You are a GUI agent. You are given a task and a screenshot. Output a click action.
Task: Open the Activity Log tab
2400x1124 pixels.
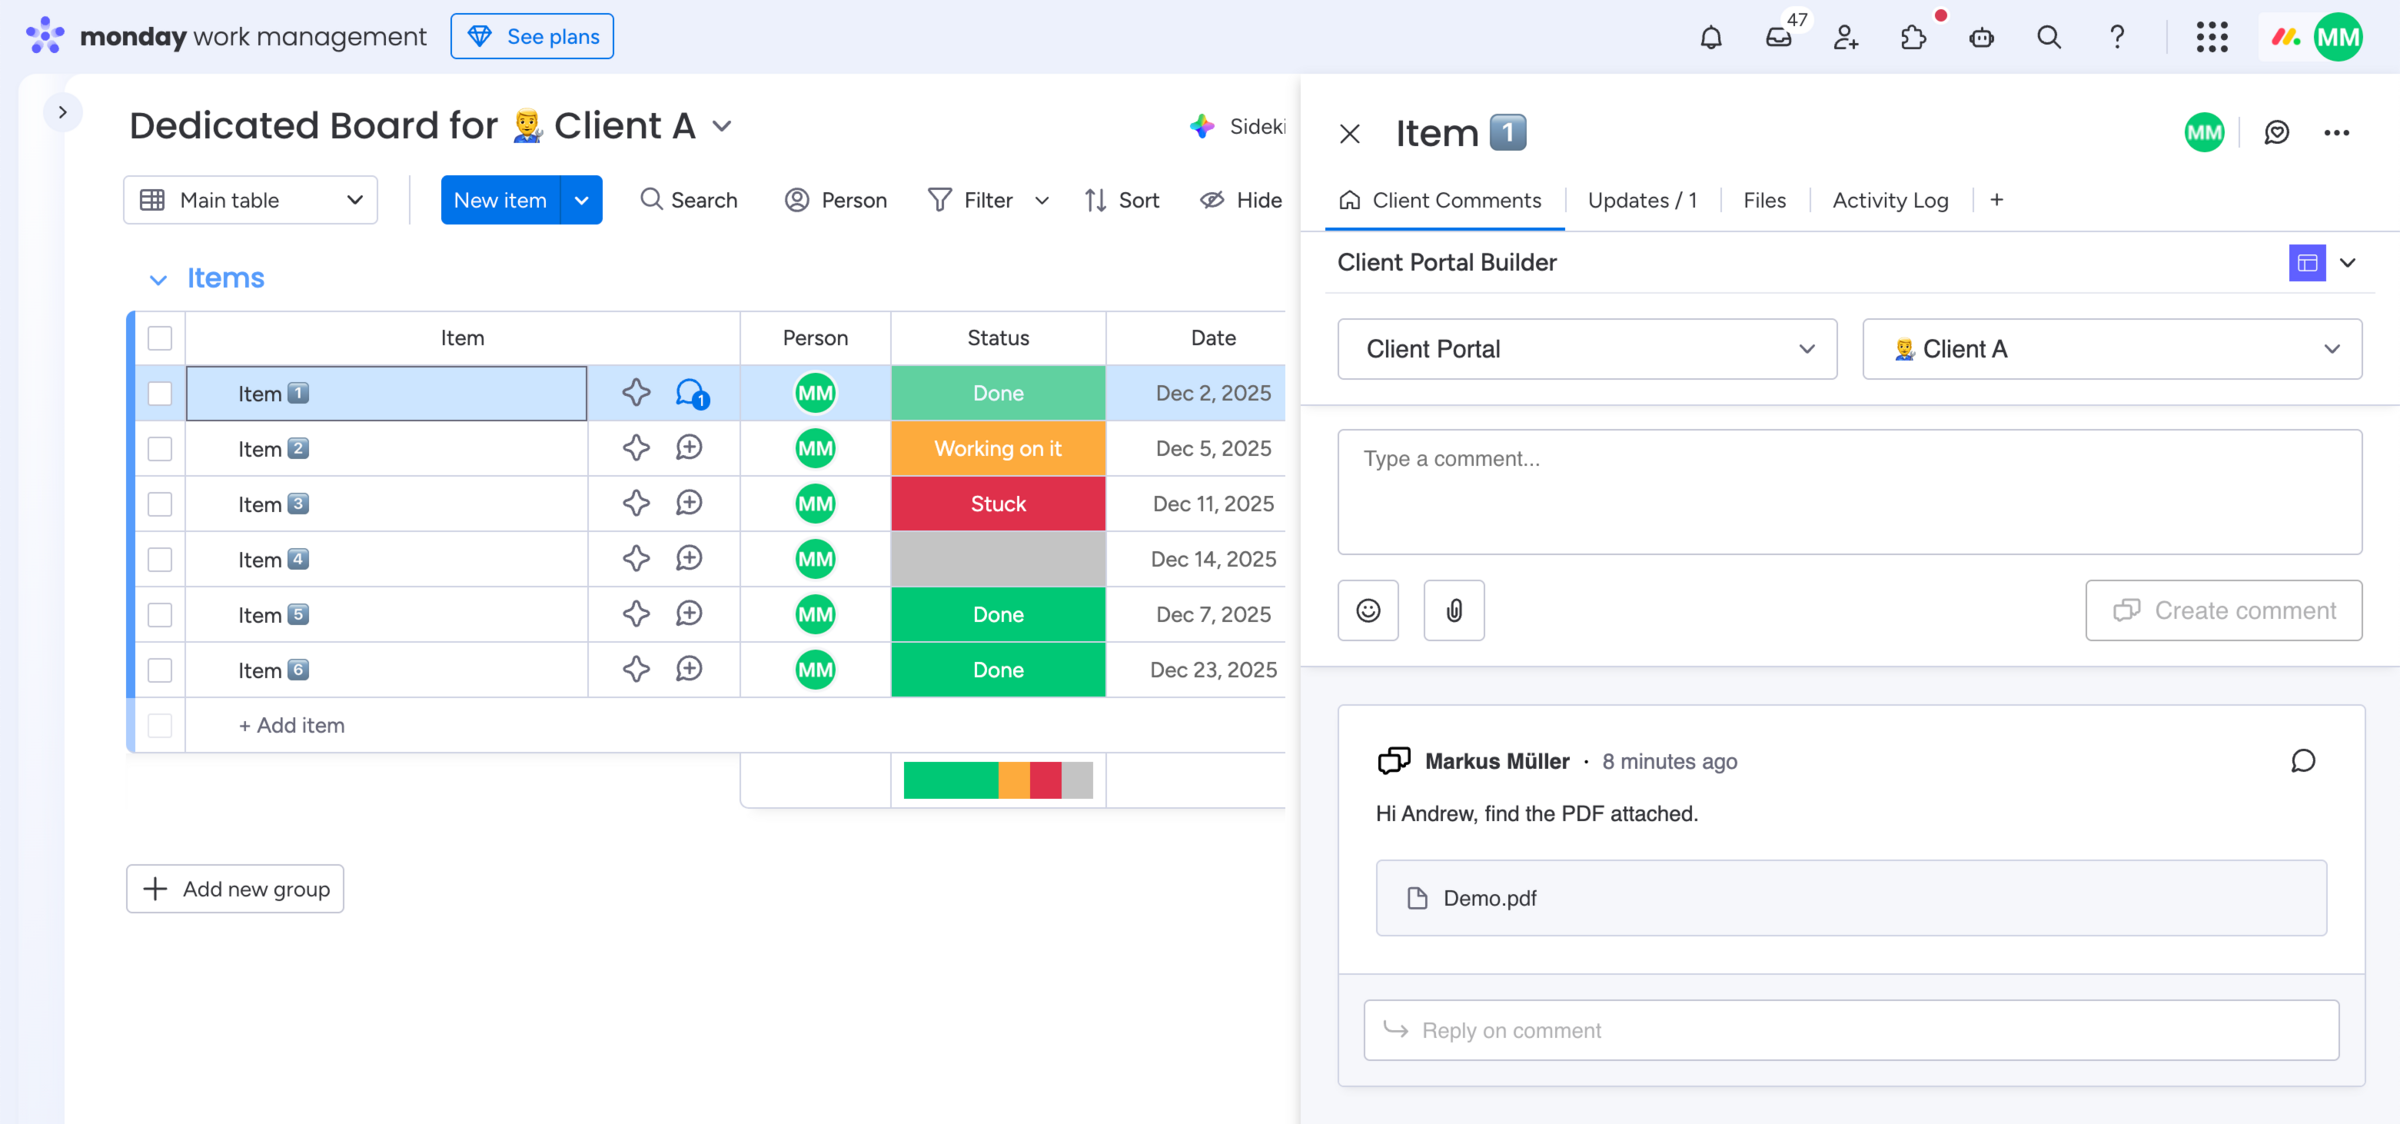pyautogui.click(x=1890, y=200)
